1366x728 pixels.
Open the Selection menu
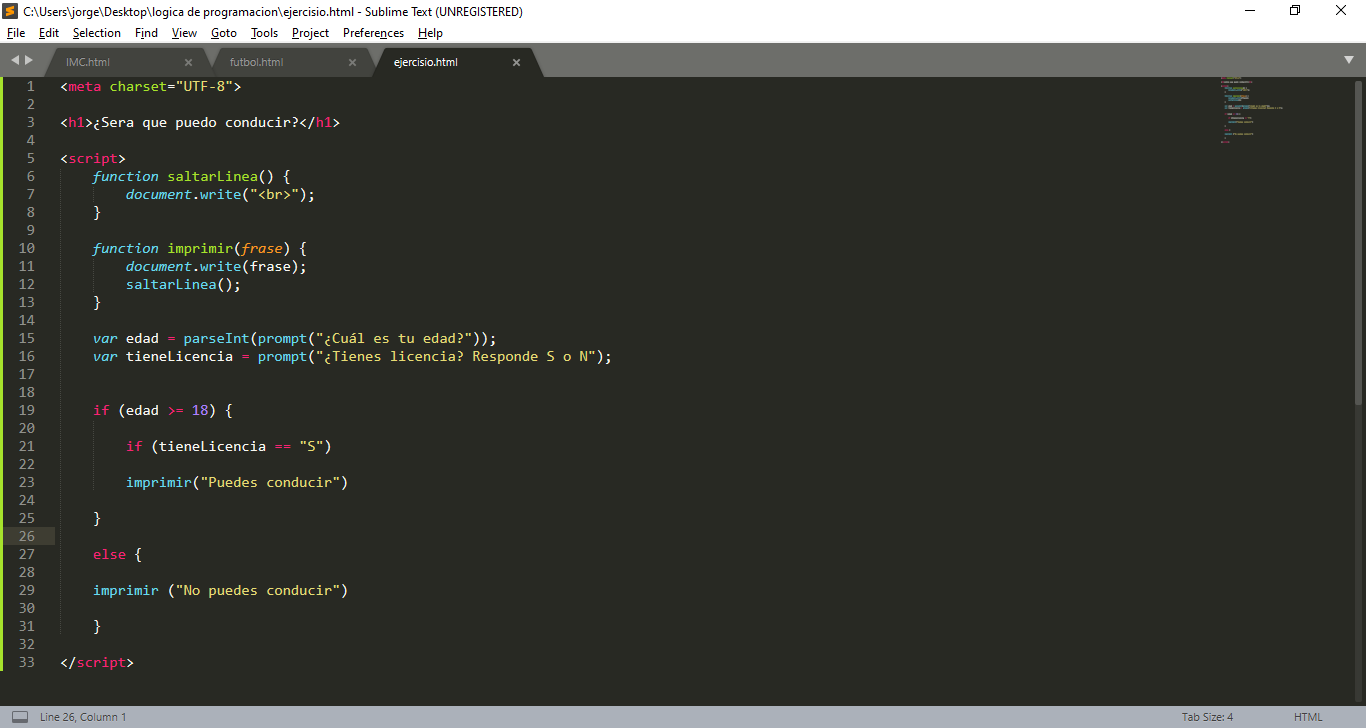(x=97, y=33)
